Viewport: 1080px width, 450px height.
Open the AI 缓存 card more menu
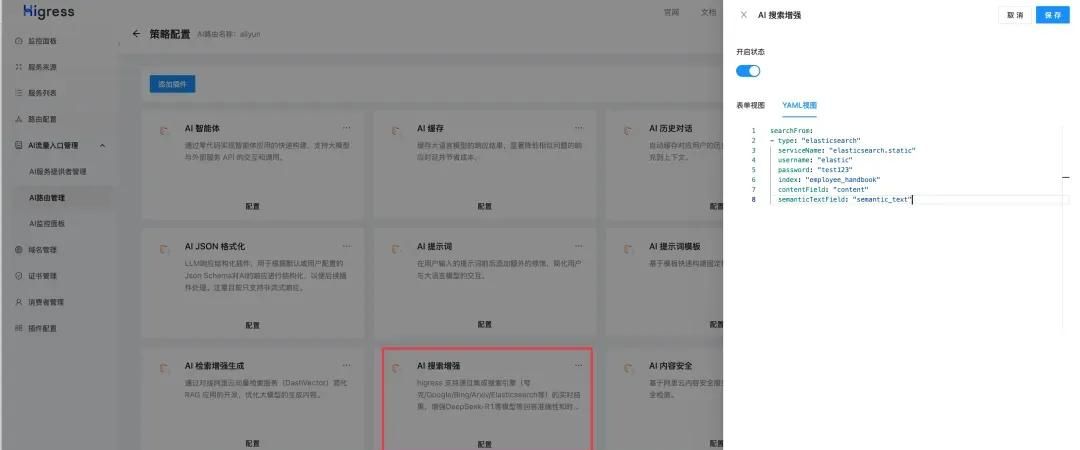click(579, 127)
